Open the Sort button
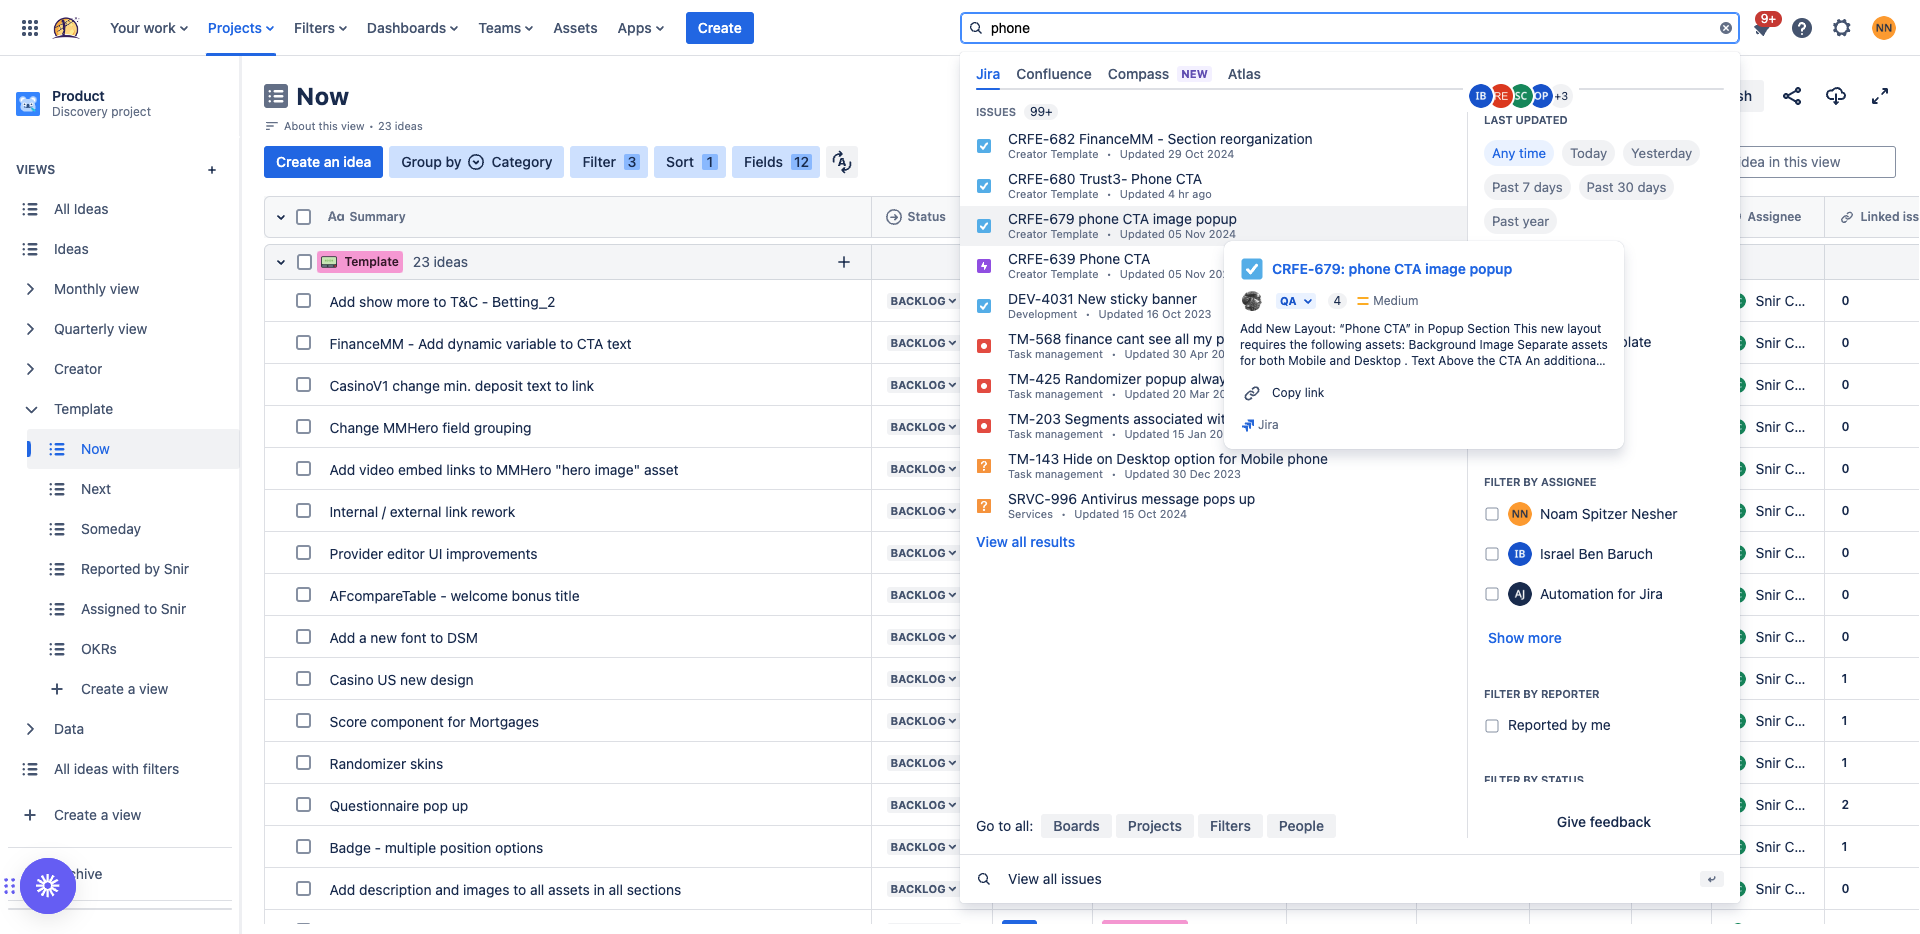 pyautogui.click(x=690, y=162)
